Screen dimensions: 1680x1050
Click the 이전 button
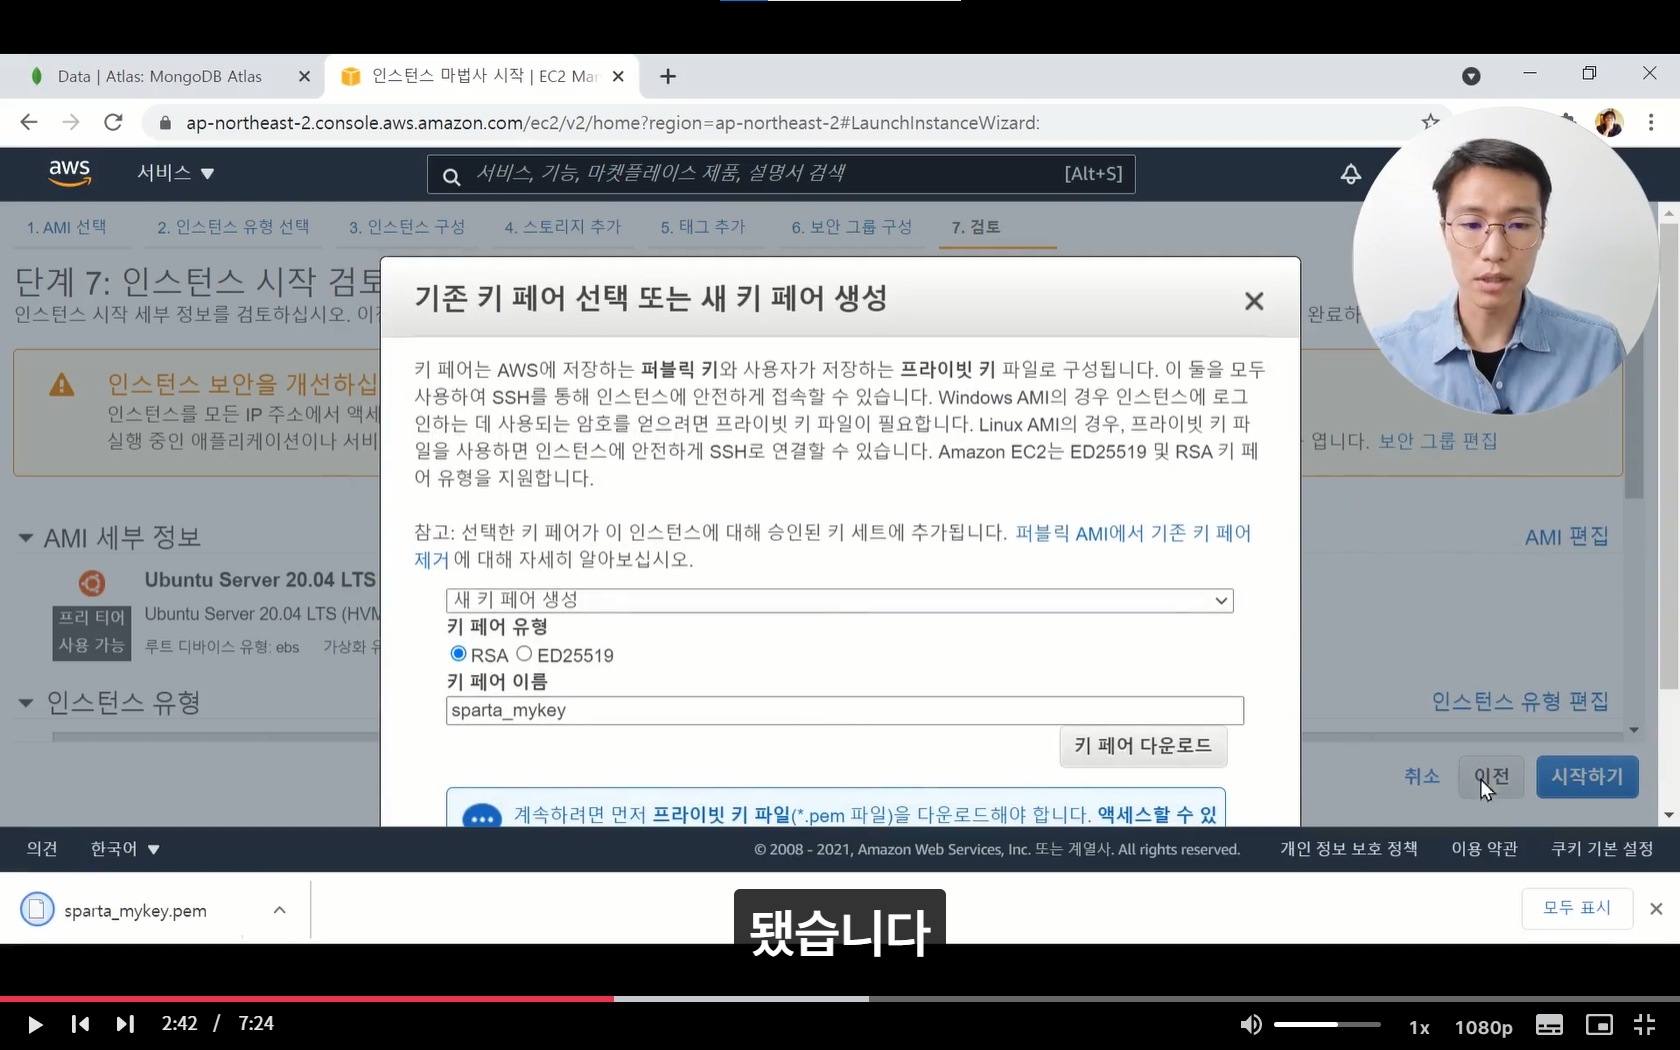coord(1491,777)
